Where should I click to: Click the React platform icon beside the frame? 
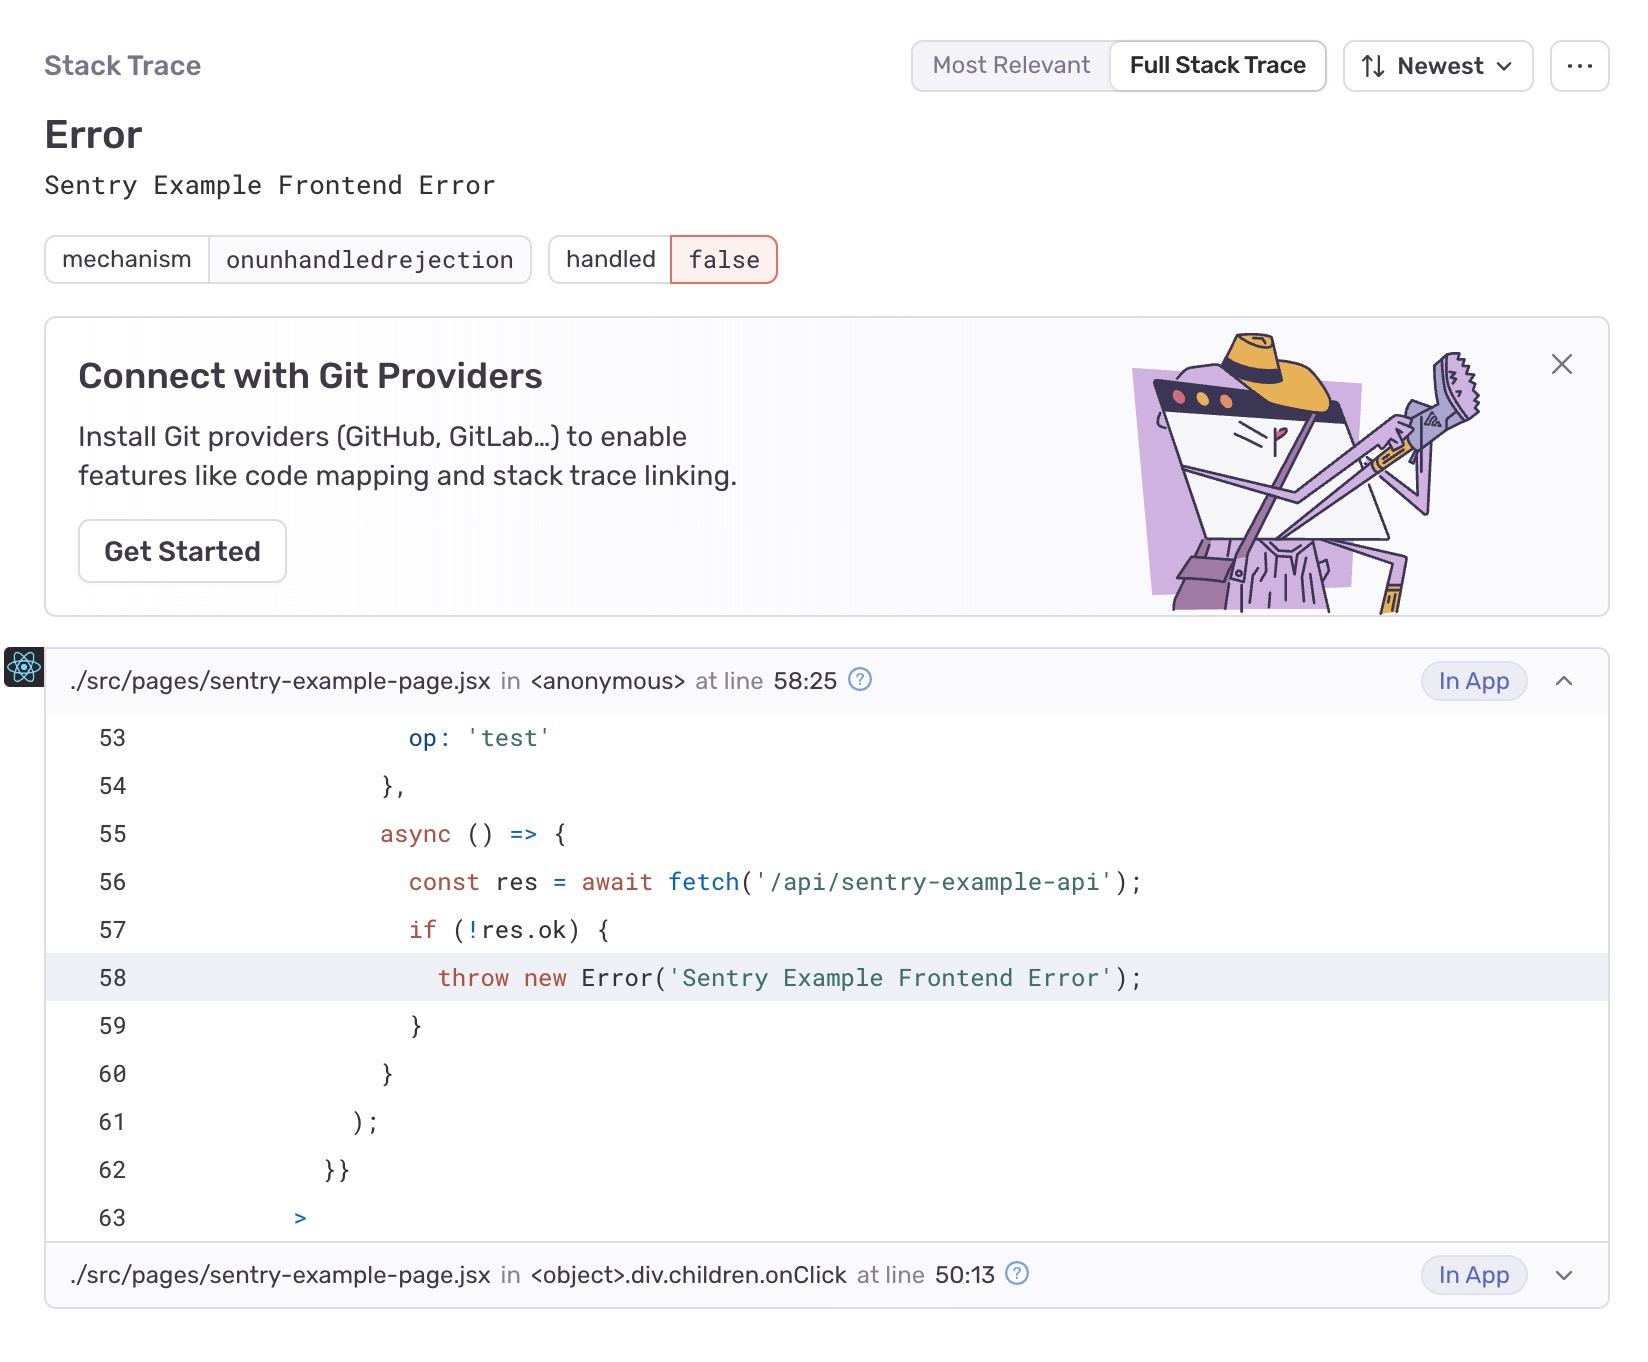pyautogui.click(x=24, y=667)
